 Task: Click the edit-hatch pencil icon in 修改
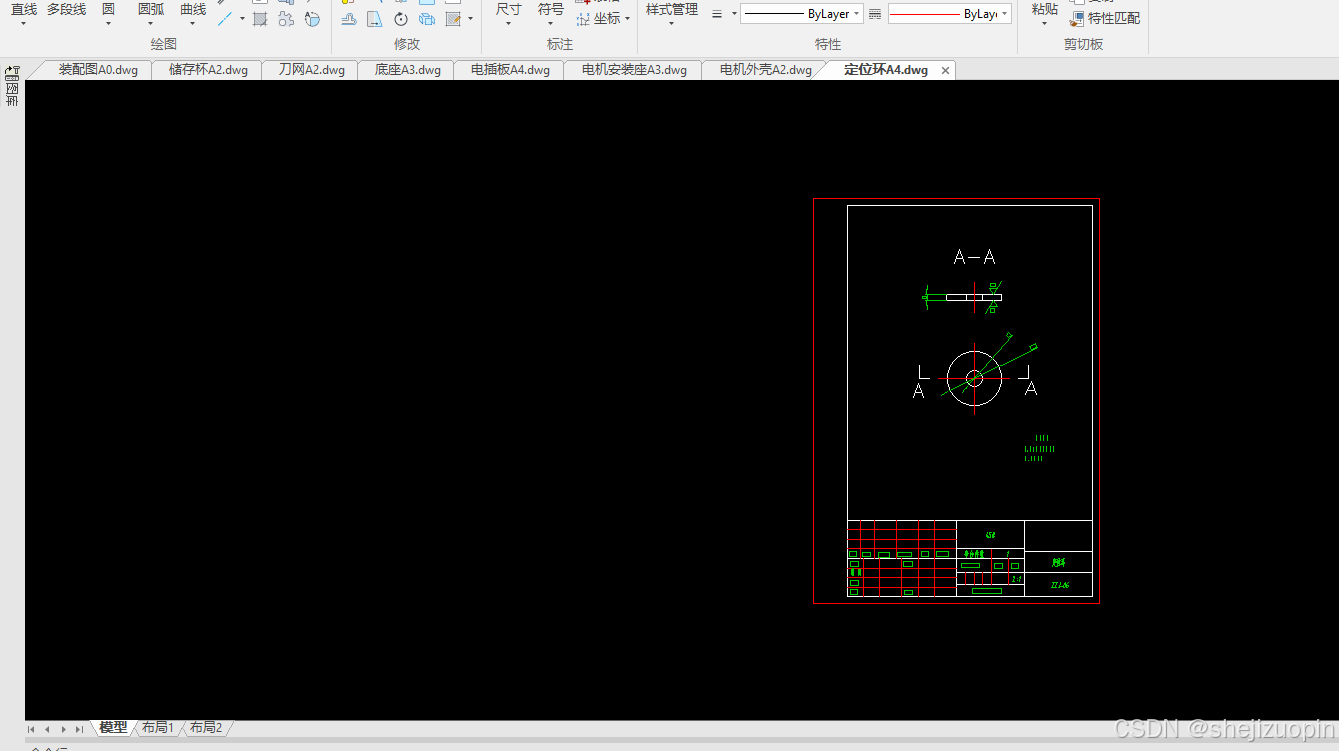[453, 18]
